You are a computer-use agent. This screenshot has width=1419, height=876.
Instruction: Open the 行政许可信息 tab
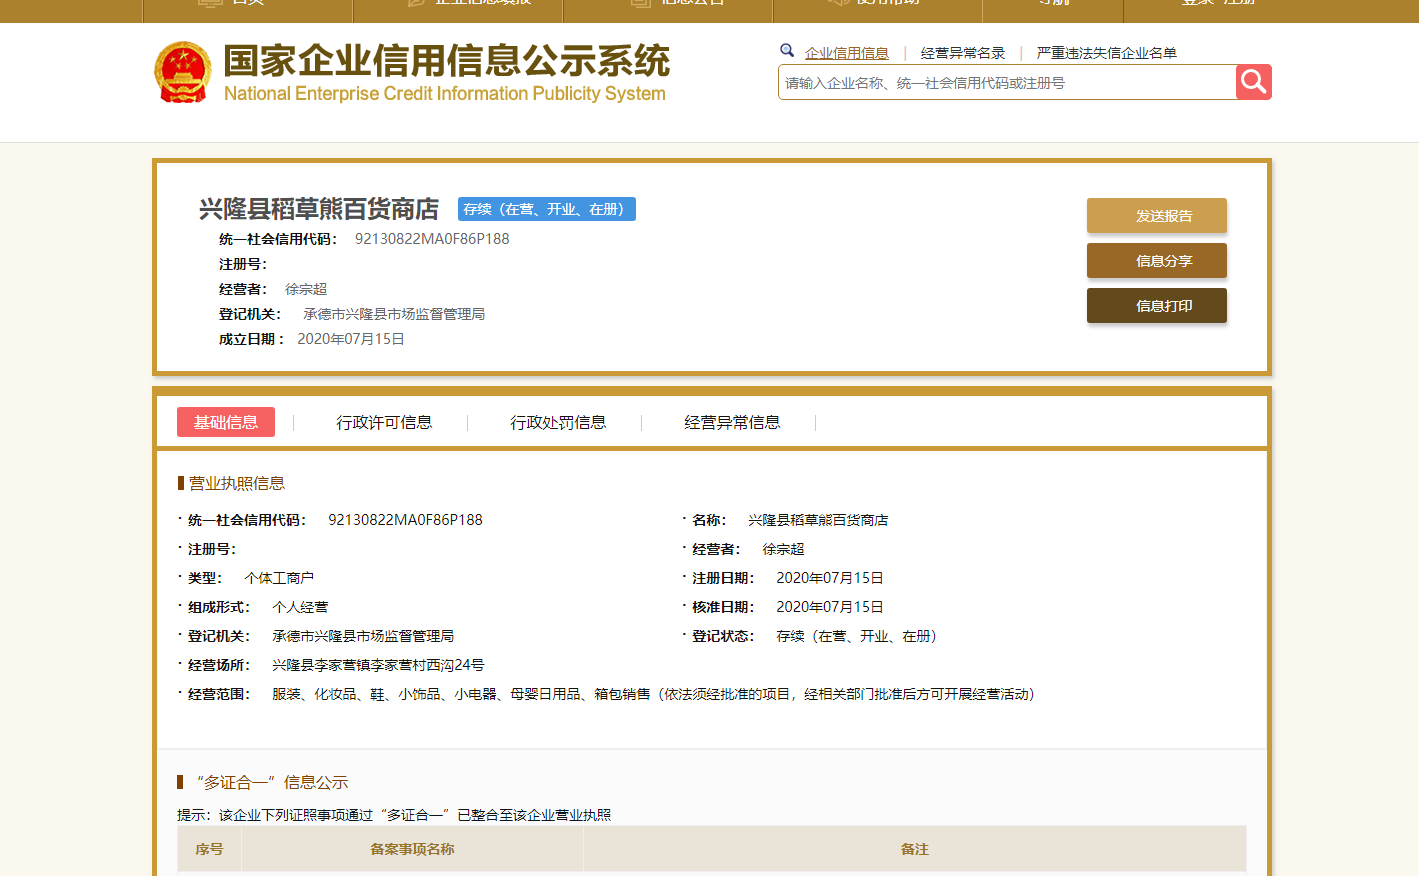[x=384, y=422]
